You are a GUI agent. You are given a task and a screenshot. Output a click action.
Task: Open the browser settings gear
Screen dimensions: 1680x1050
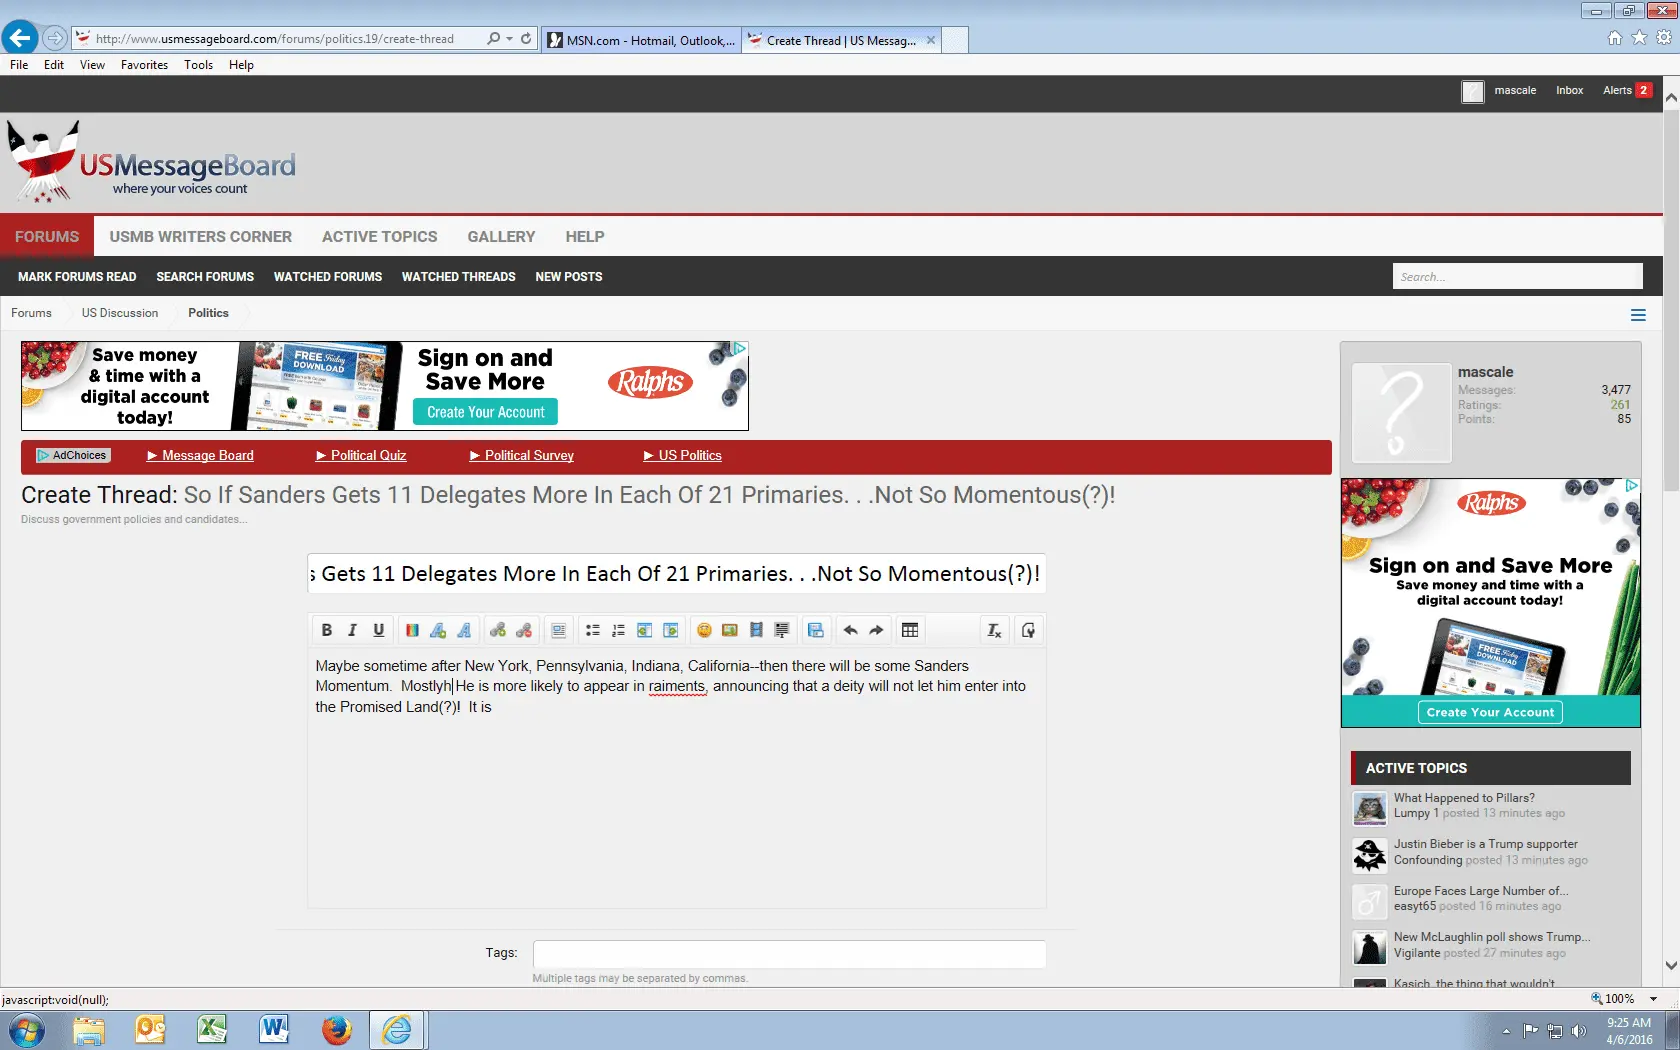[1664, 38]
